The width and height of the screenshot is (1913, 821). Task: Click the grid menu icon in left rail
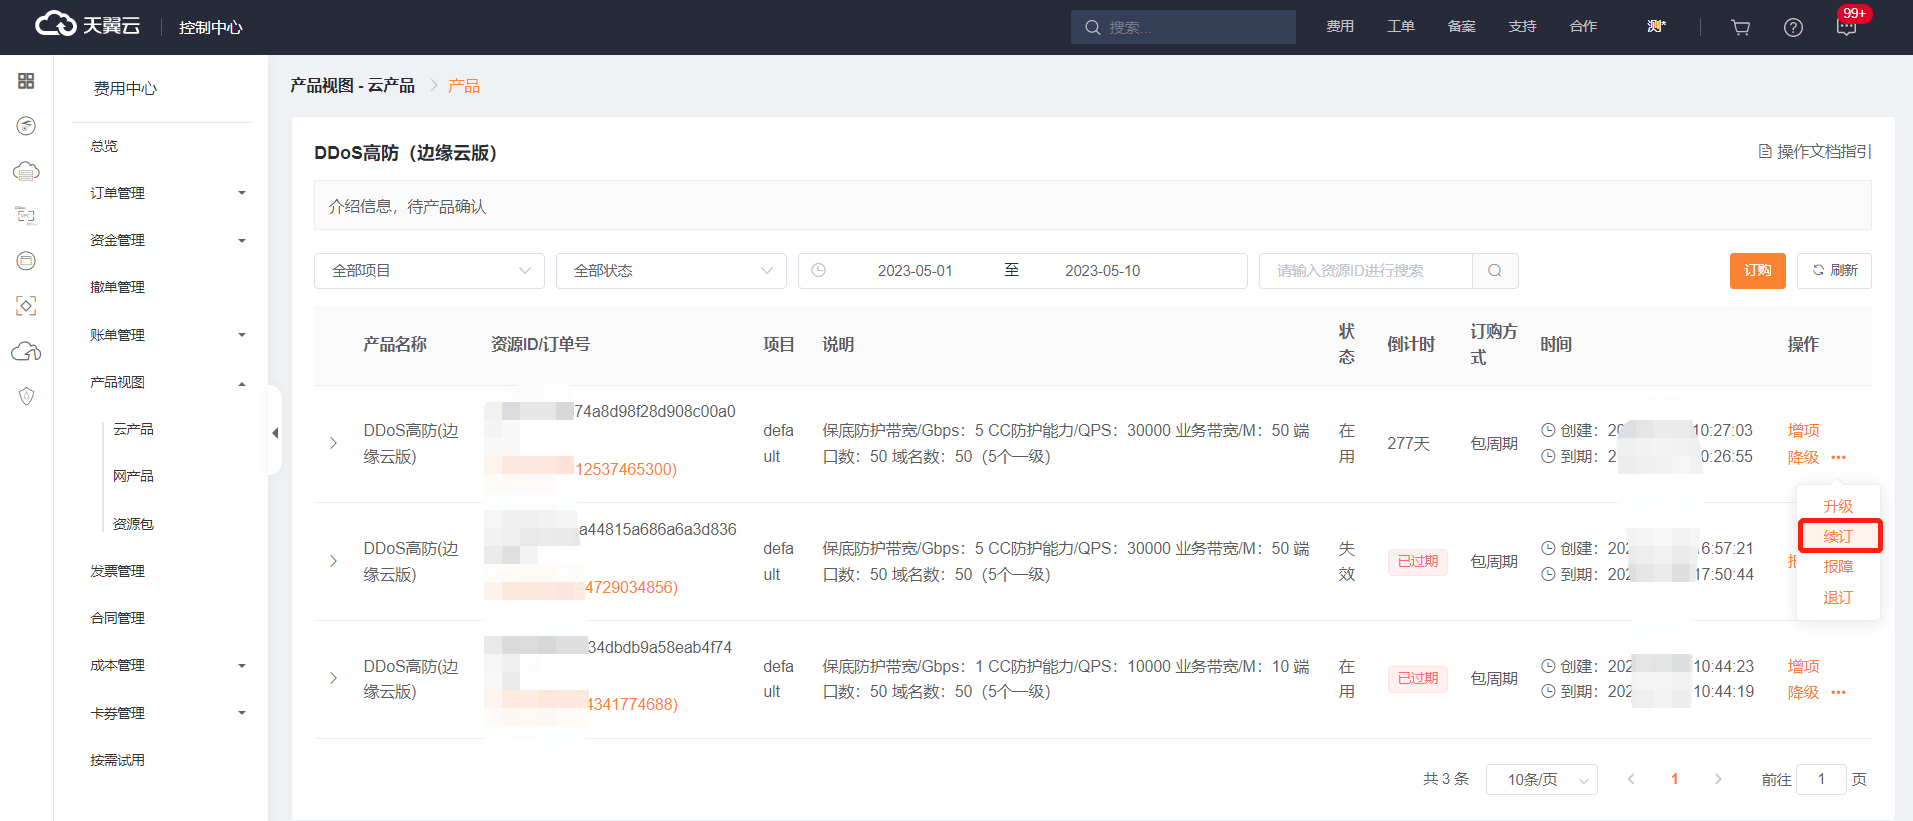click(27, 81)
